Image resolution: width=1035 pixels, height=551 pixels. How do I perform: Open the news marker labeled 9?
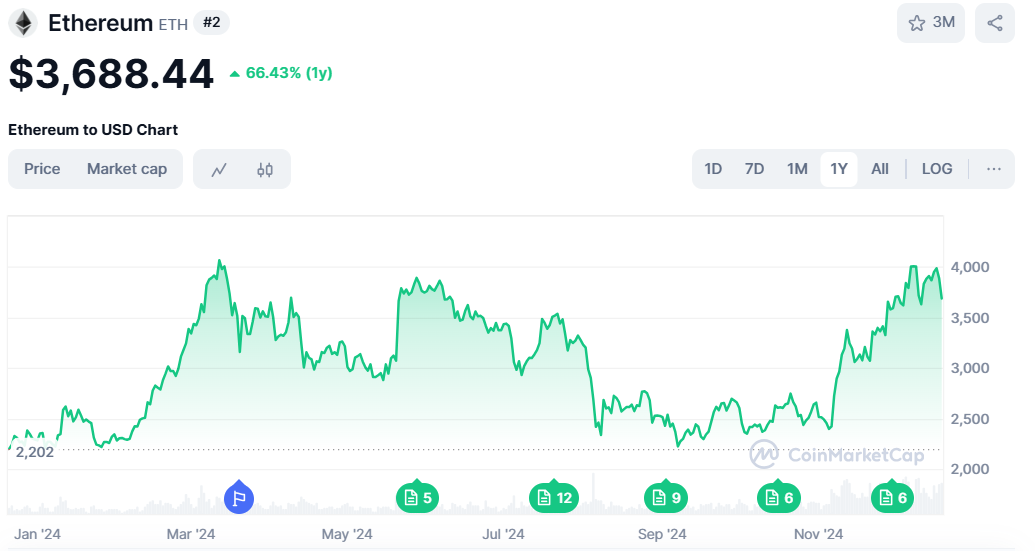[x=667, y=497]
